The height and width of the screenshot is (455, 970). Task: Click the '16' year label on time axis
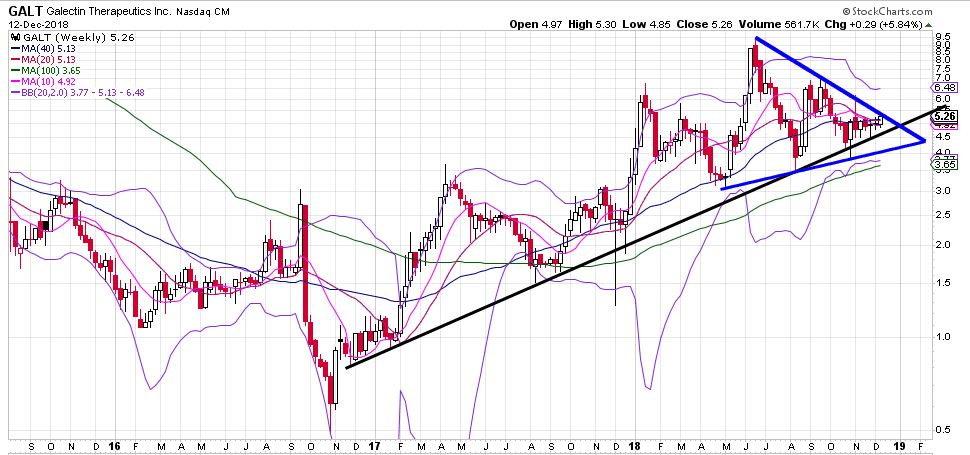click(x=114, y=445)
